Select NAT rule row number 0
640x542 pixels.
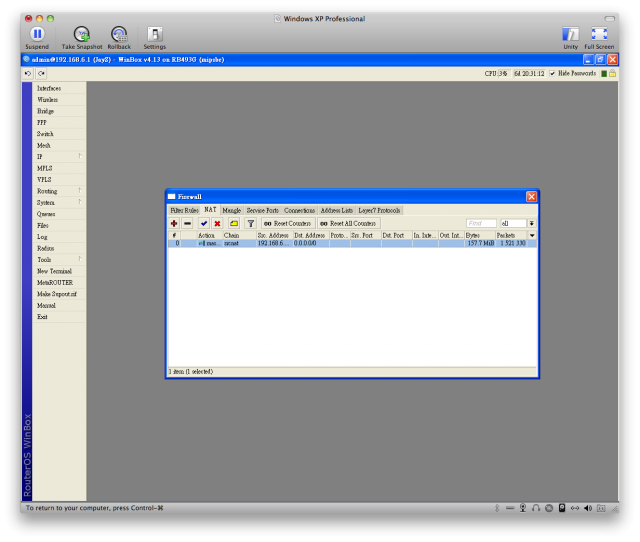coord(352,243)
